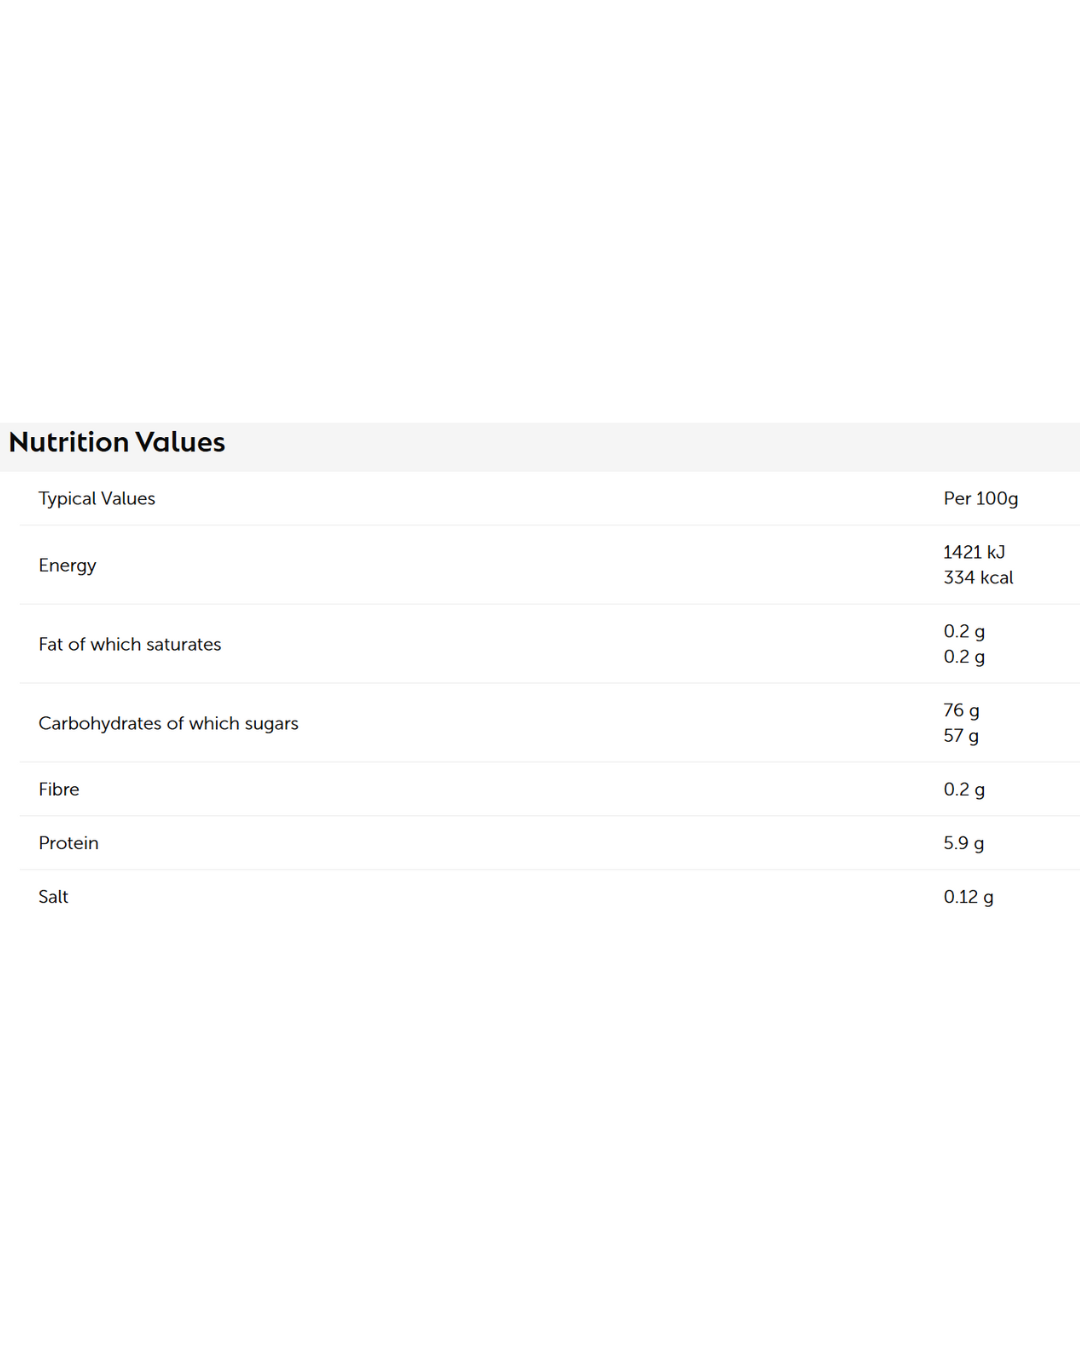Click the total fat 0.2 g value
Viewport: 1080px width, 1350px height.
tap(963, 631)
